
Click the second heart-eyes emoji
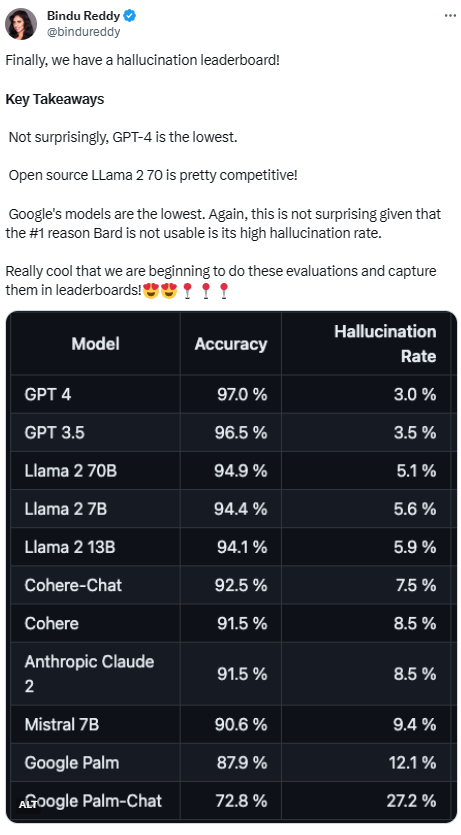(x=169, y=290)
